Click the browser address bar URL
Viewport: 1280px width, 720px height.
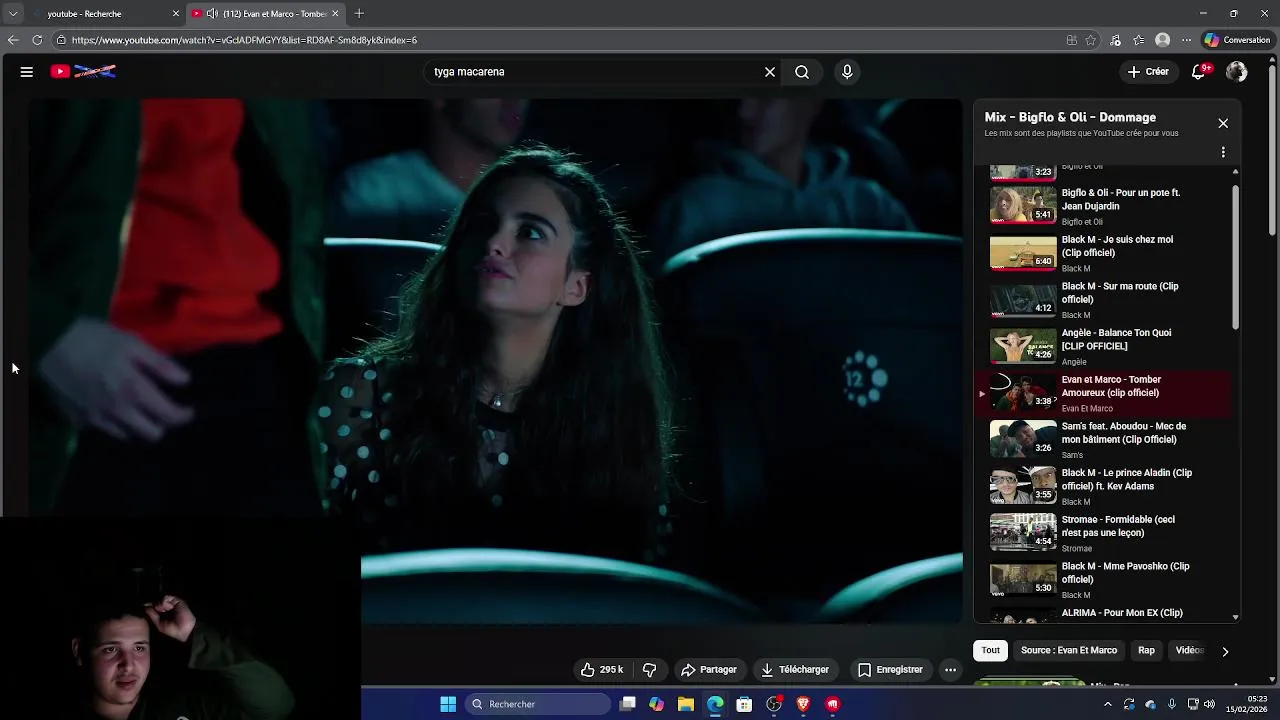point(244,40)
